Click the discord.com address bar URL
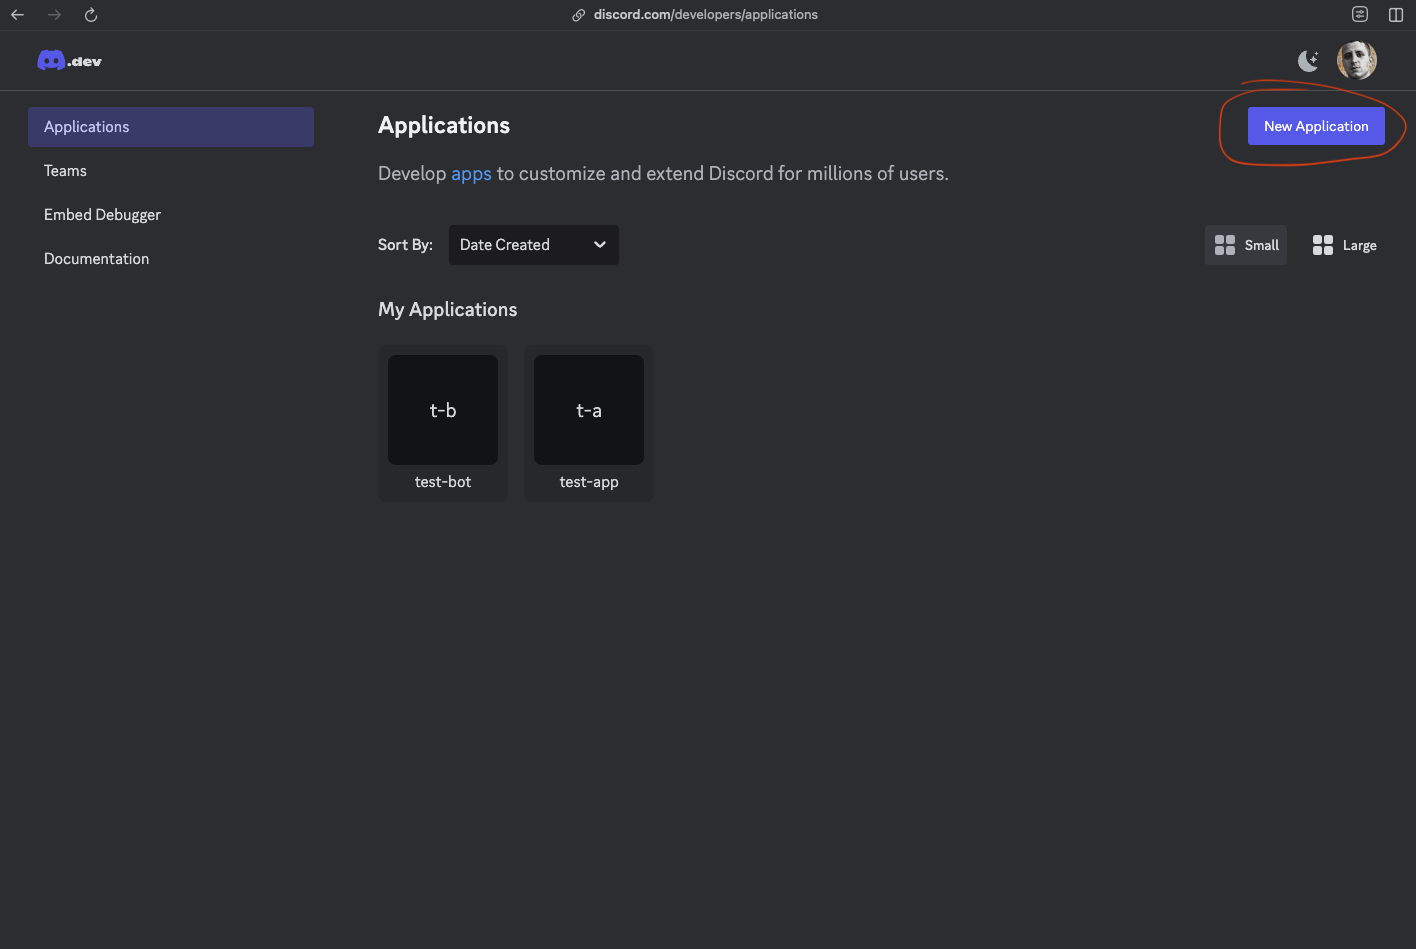This screenshot has height=949, width=1416. coord(706,15)
